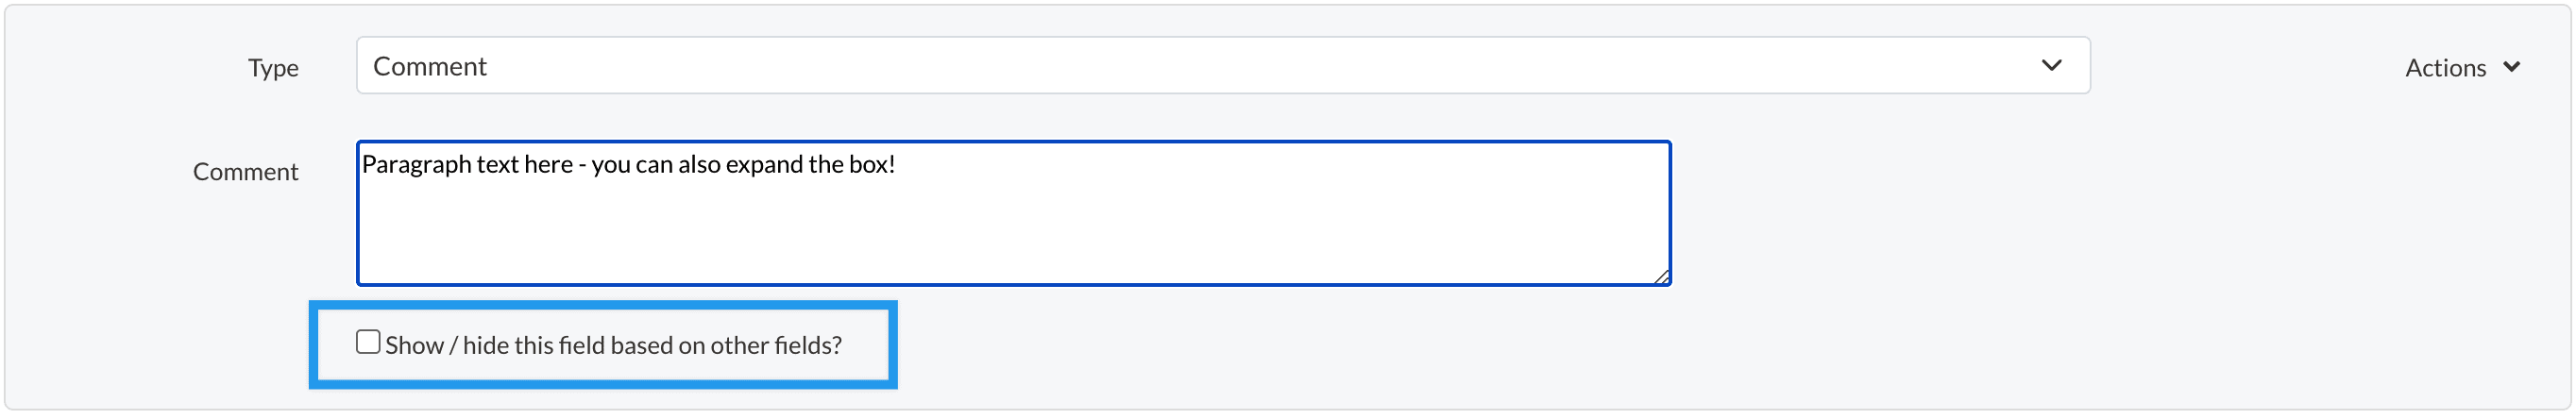Screen dimensions: 2576x419
Task: Click the 'Actions' text label
Action: click(x=2445, y=68)
